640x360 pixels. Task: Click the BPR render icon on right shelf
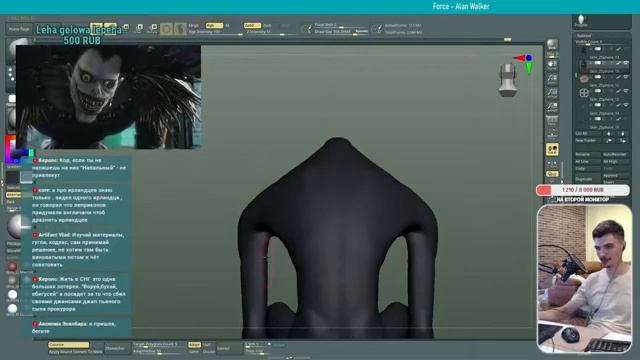coord(552,45)
